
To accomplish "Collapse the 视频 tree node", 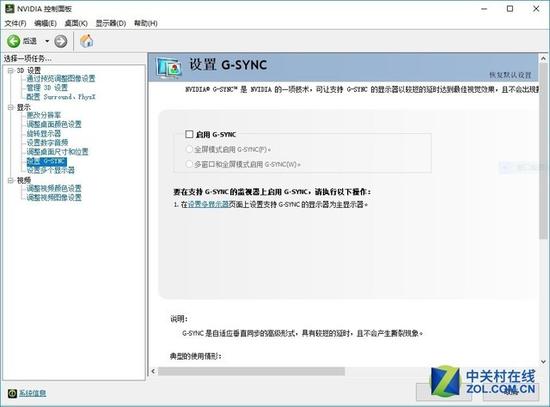I will [x=11, y=180].
